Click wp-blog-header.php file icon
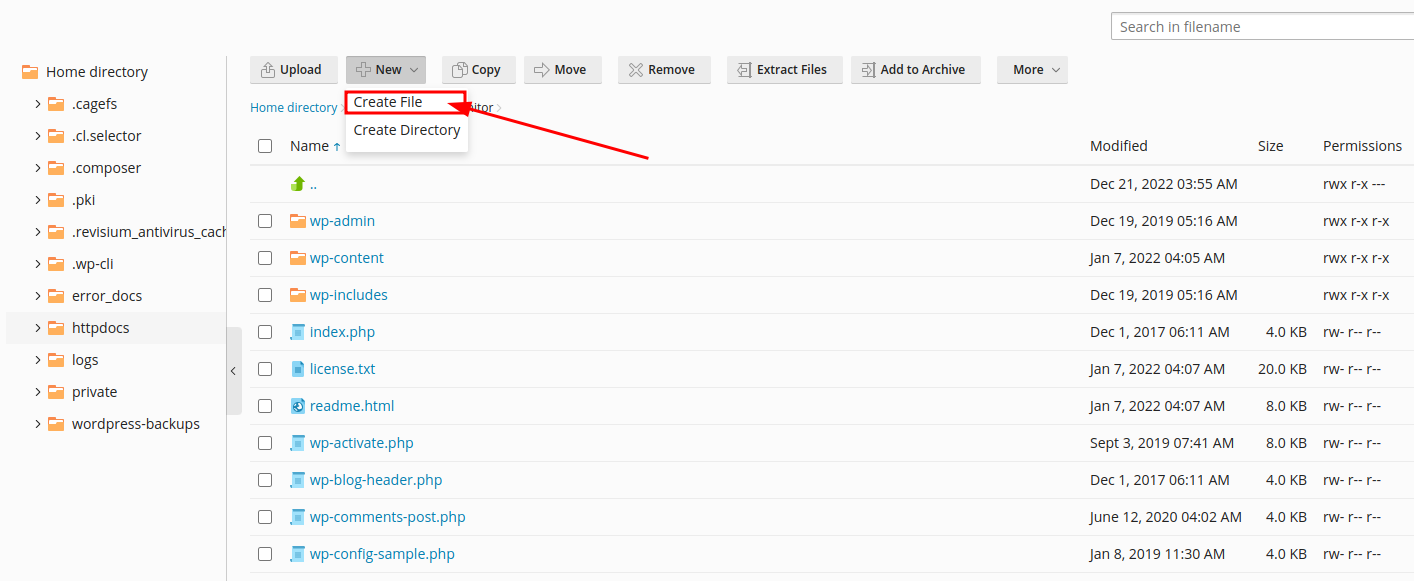 coord(297,480)
